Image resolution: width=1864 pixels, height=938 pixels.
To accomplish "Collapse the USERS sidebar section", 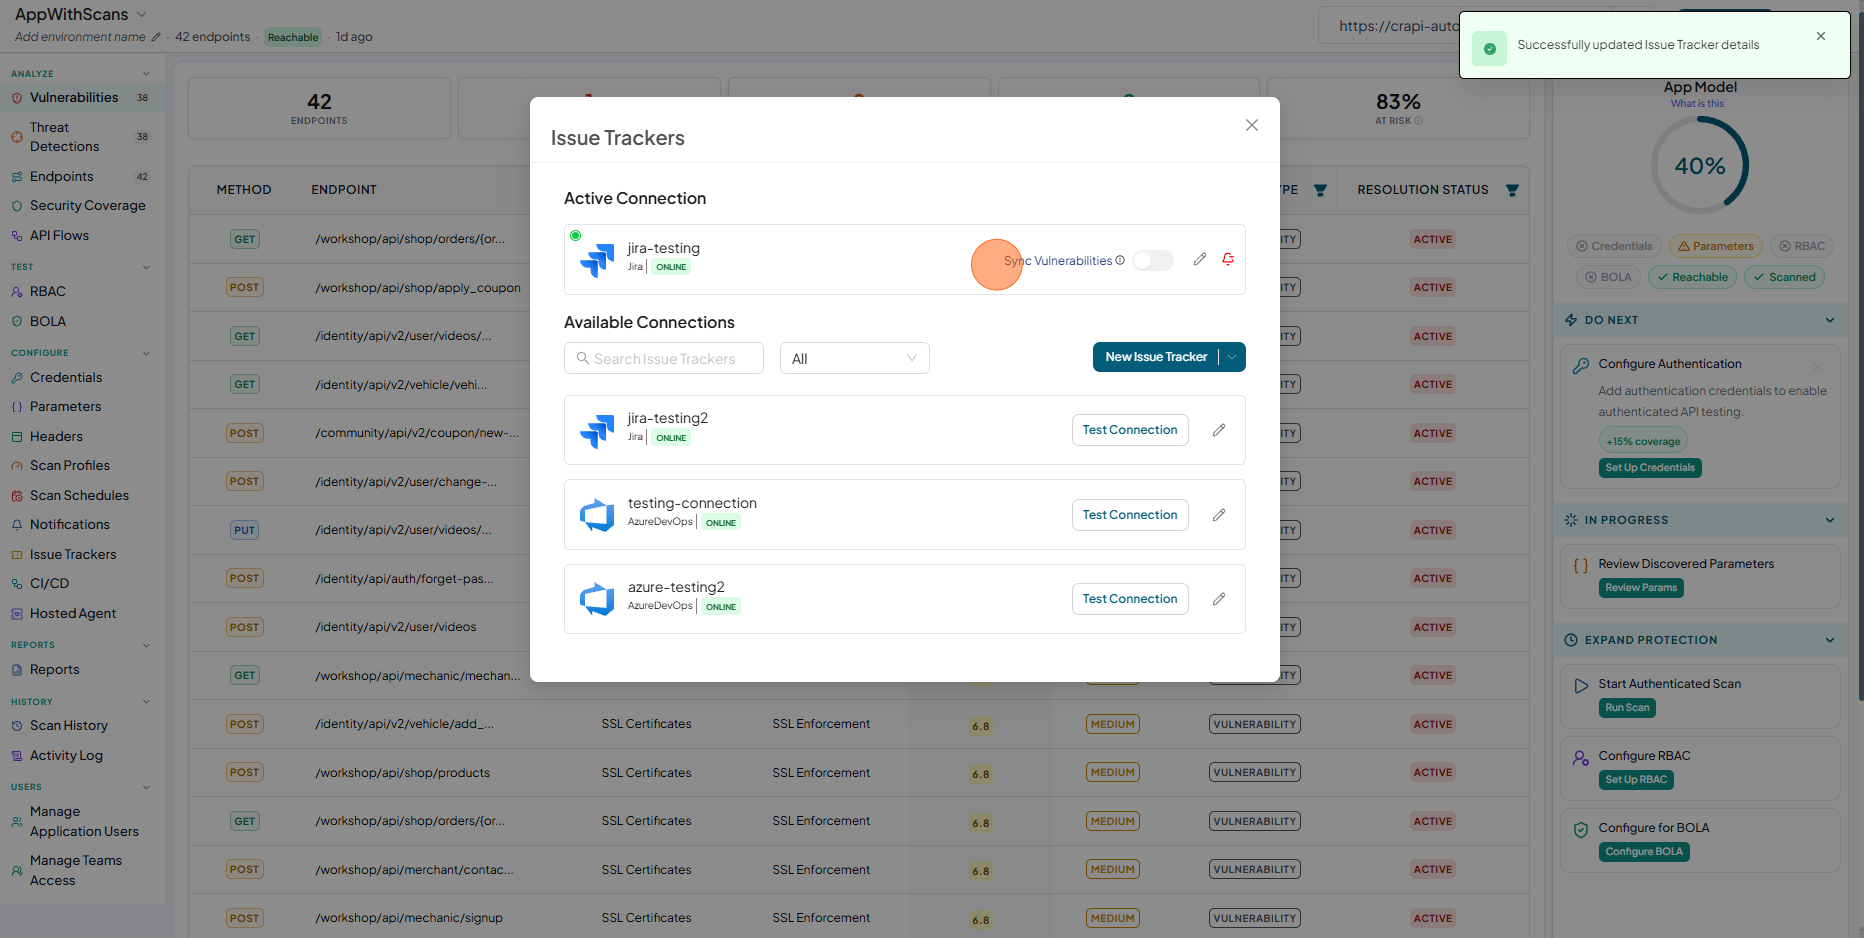I will click(146, 787).
